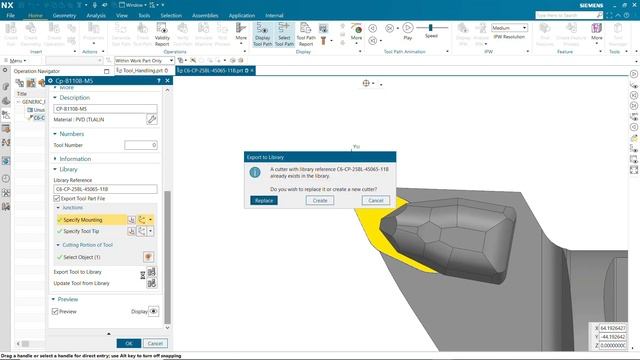Switch to the Geometry ribbon tab
Image resolution: width=640 pixels, height=360 pixels.
coord(64,16)
